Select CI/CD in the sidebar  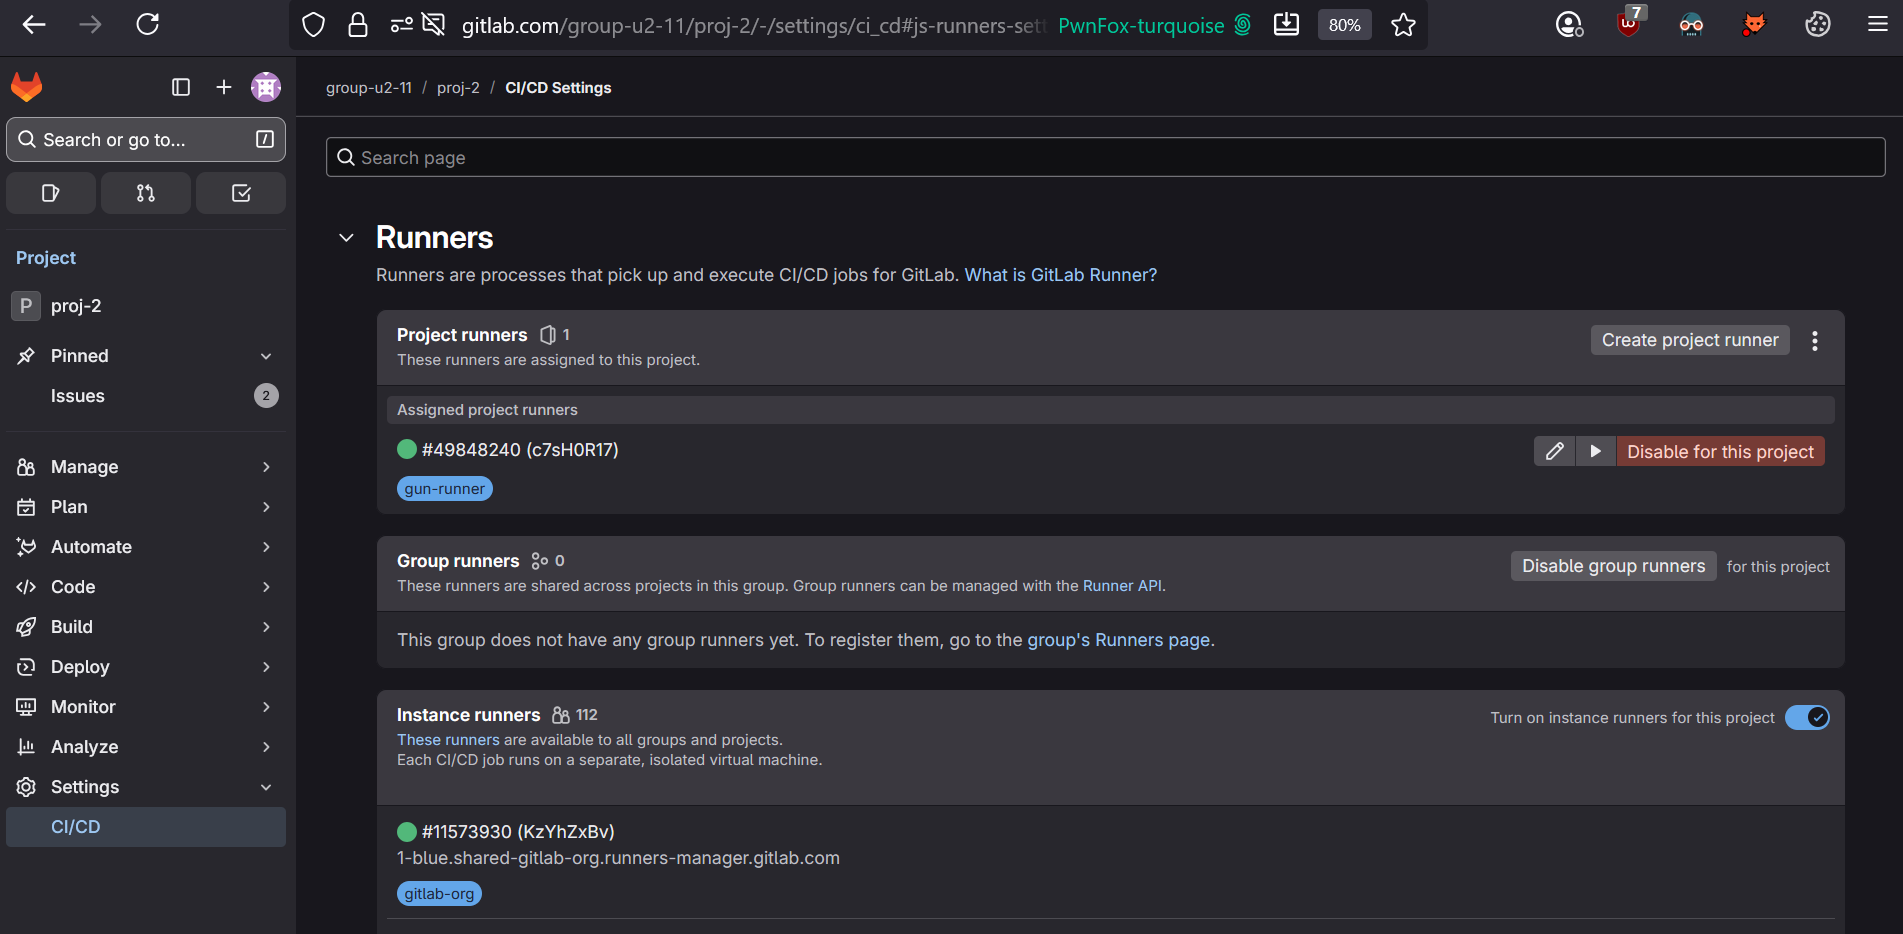click(76, 827)
